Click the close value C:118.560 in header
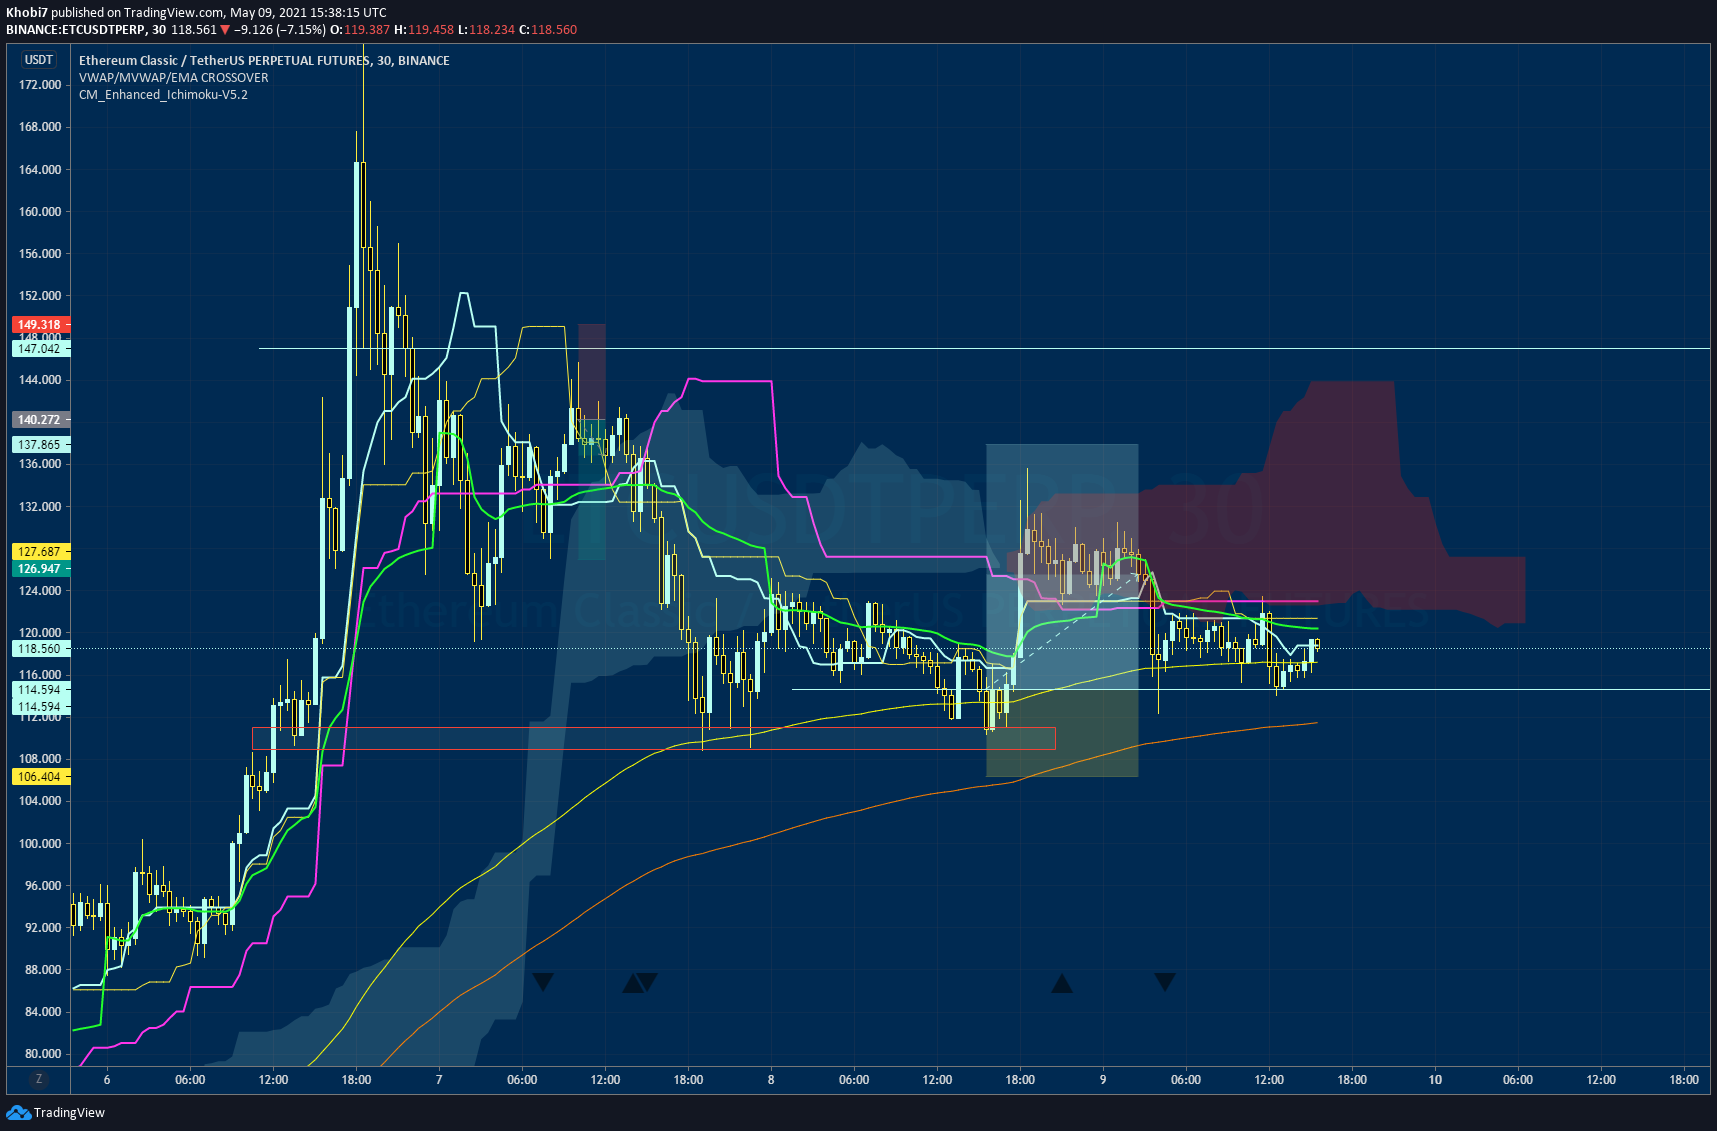1717x1131 pixels. click(x=548, y=29)
